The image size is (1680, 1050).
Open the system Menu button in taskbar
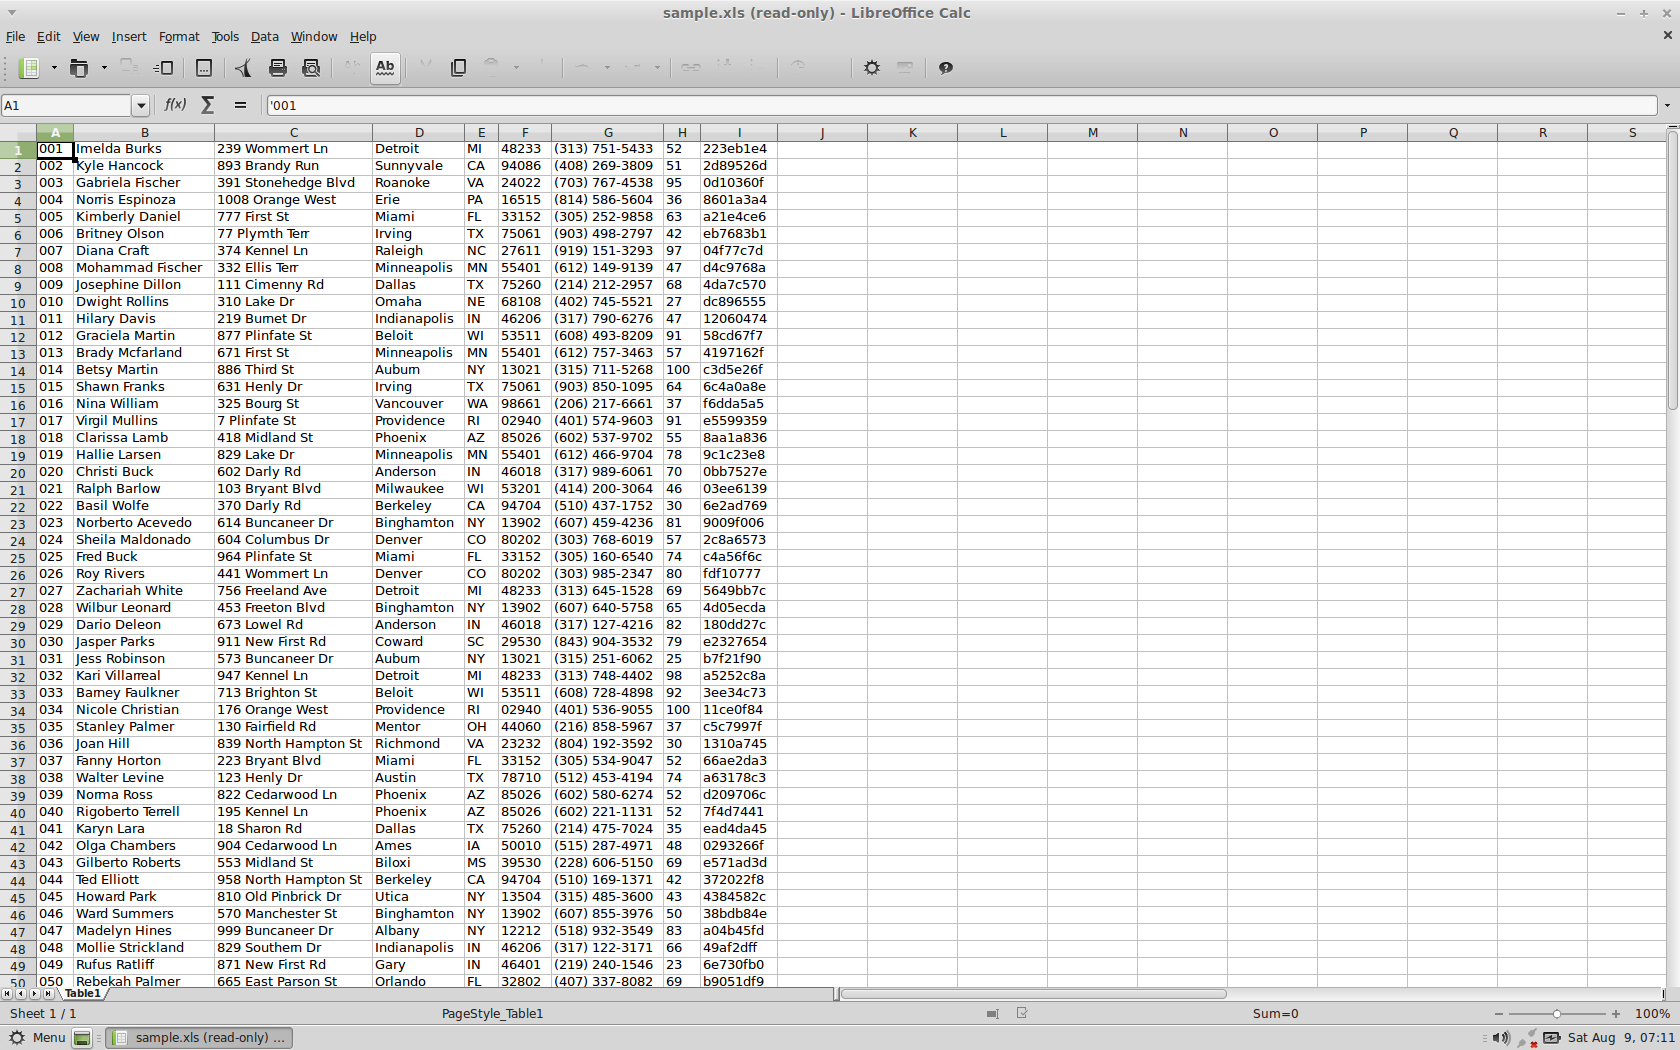click(x=37, y=1038)
